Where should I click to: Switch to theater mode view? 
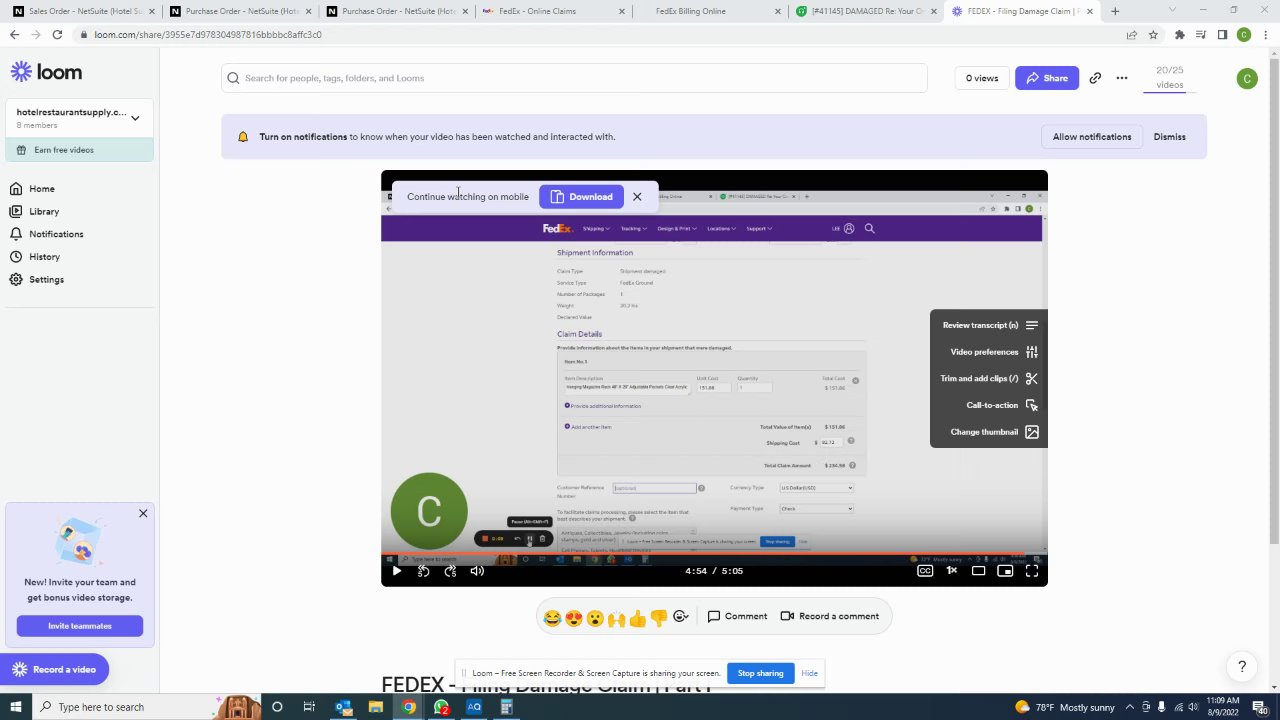(978, 571)
